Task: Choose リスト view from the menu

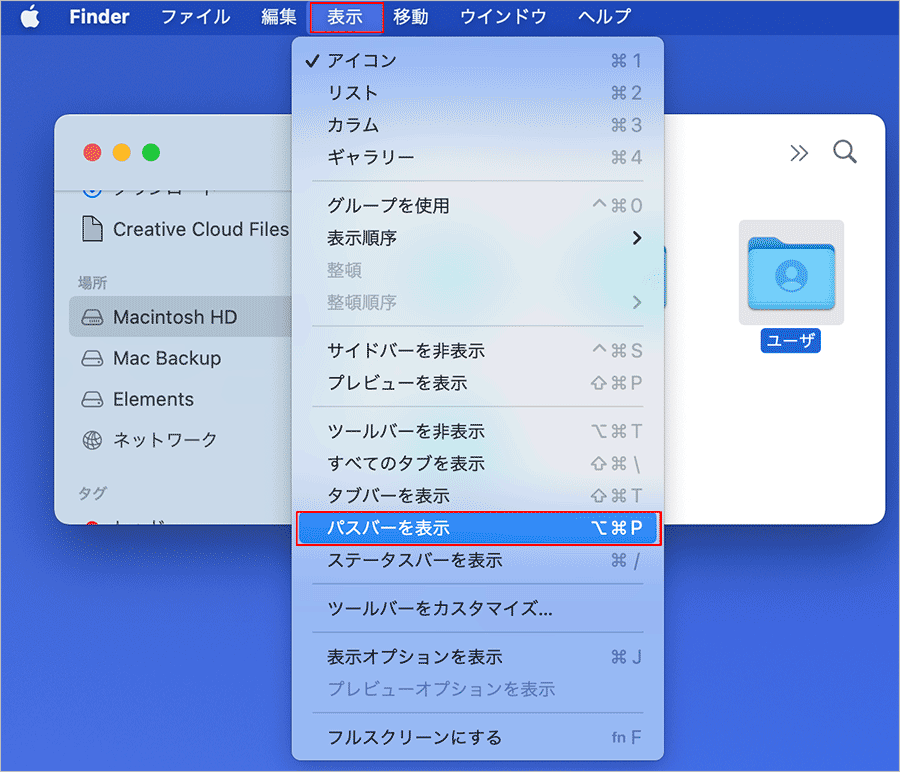Action: 353,93
